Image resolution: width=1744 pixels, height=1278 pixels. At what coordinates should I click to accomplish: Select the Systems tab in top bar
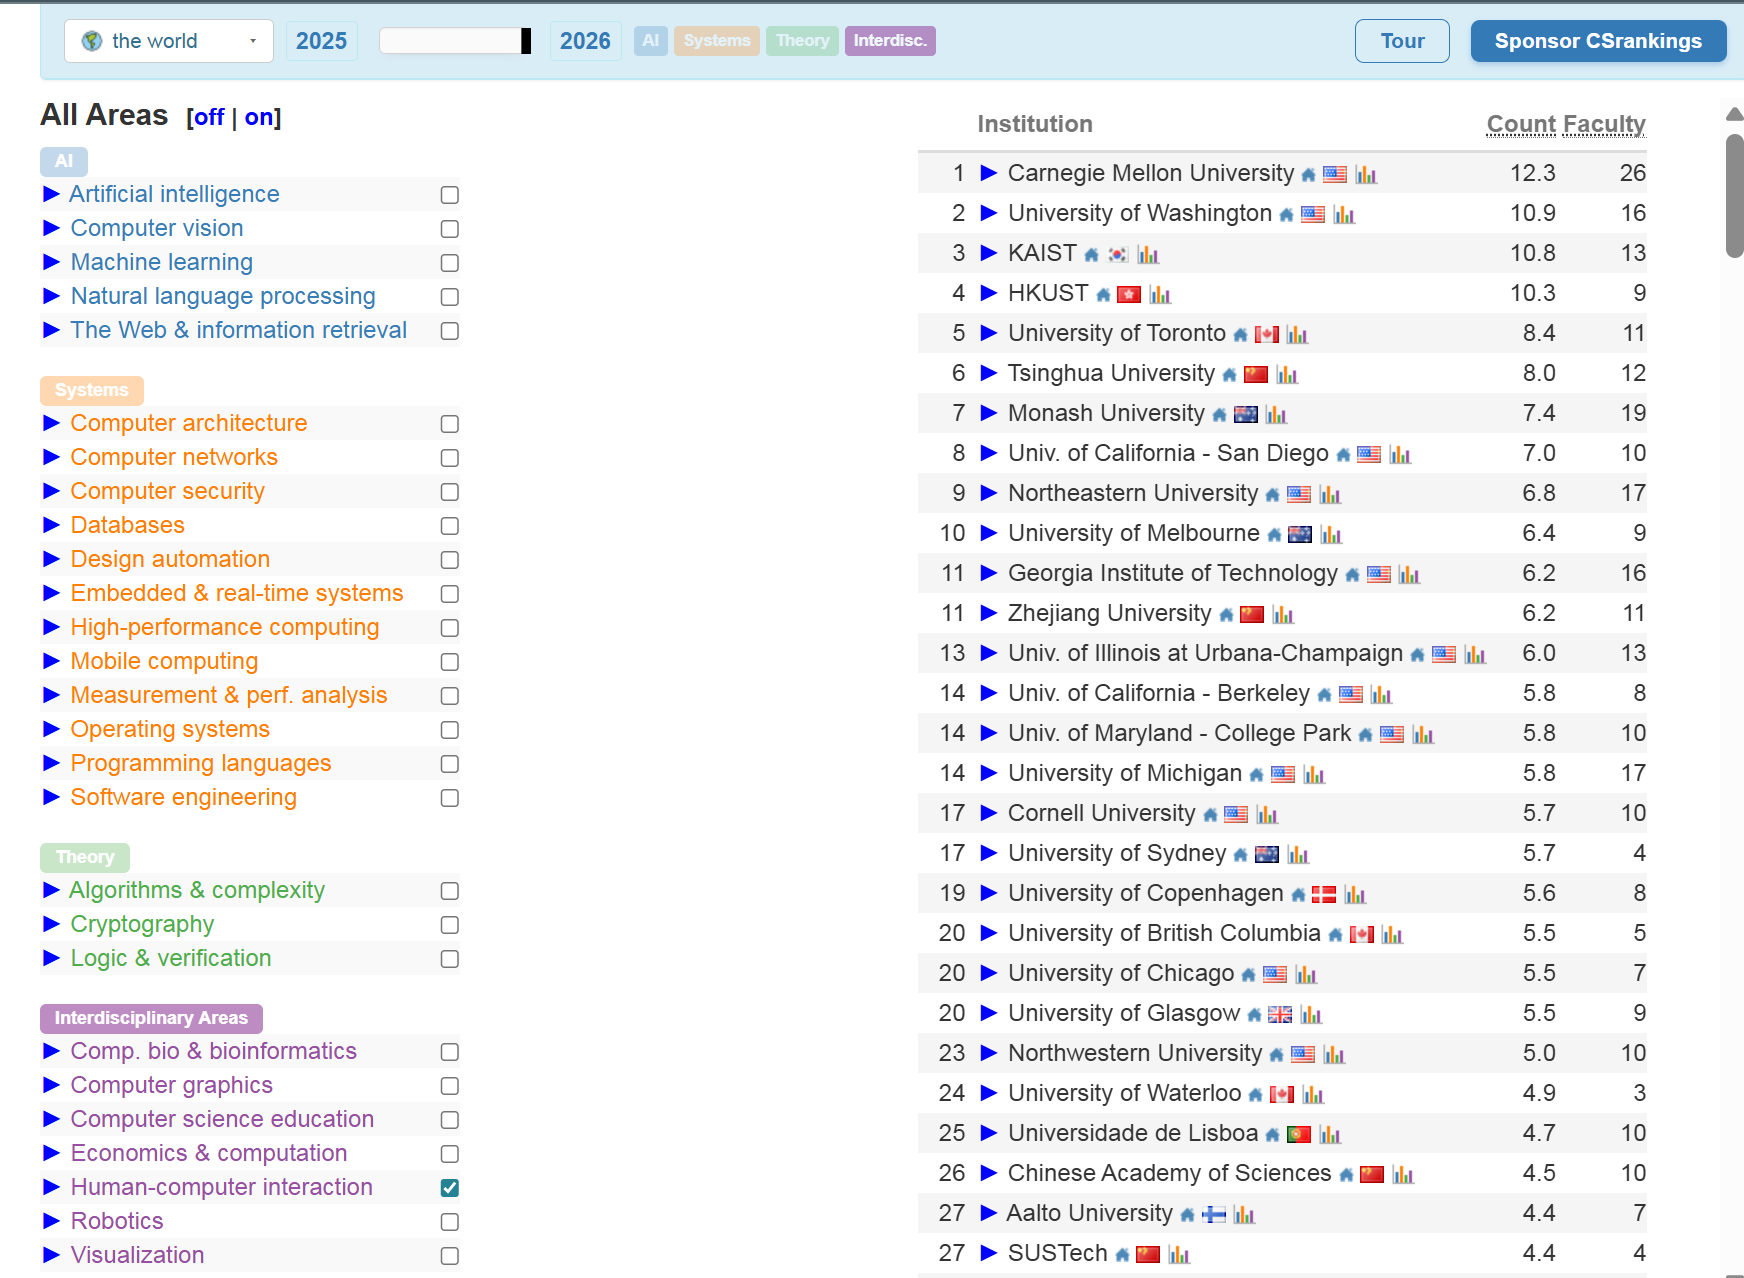pos(716,41)
